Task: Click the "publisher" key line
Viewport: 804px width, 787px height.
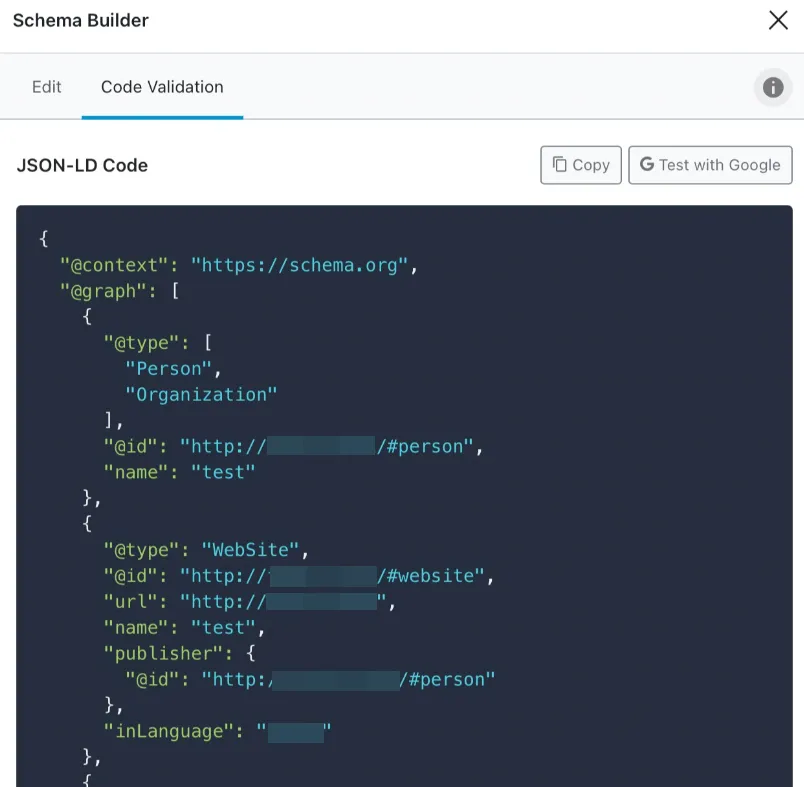Action: click(179, 653)
